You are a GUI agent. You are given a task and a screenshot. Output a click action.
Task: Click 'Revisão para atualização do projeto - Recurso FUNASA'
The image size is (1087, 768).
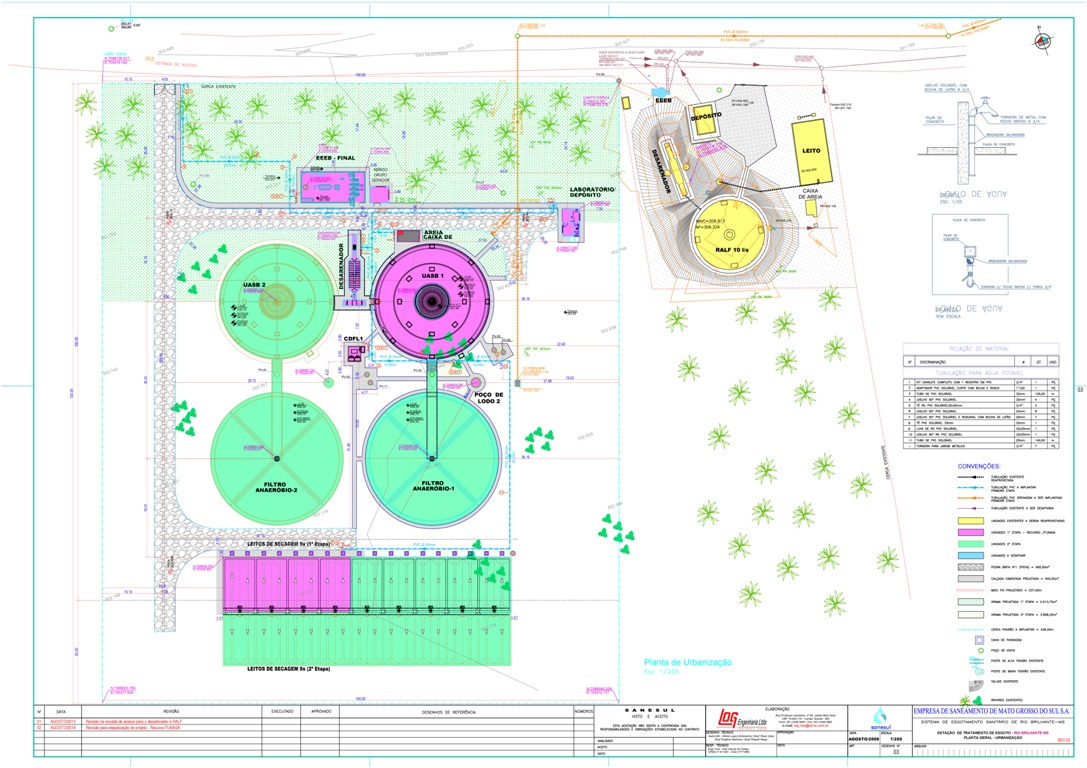pyautogui.click(x=132, y=728)
